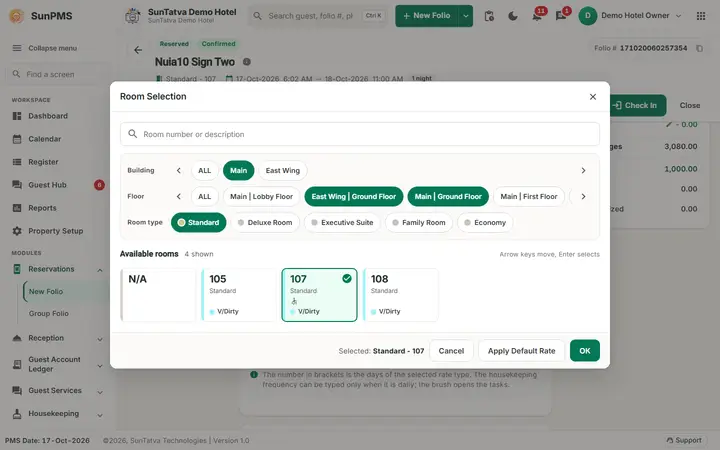Focus the guest and folio search box
The width and height of the screenshot is (720, 450).
(318, 16)
